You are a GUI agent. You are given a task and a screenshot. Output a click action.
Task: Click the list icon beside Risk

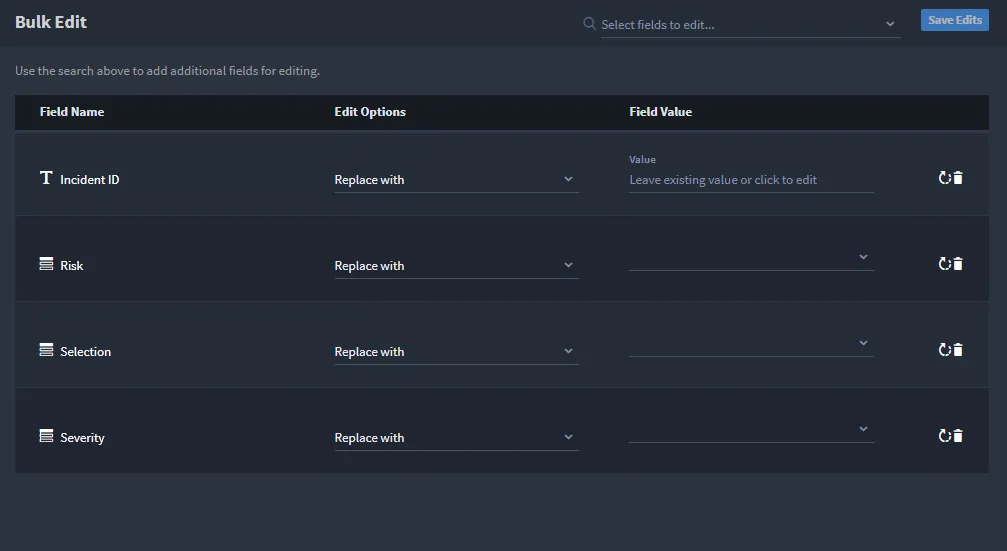click(46, 264)
